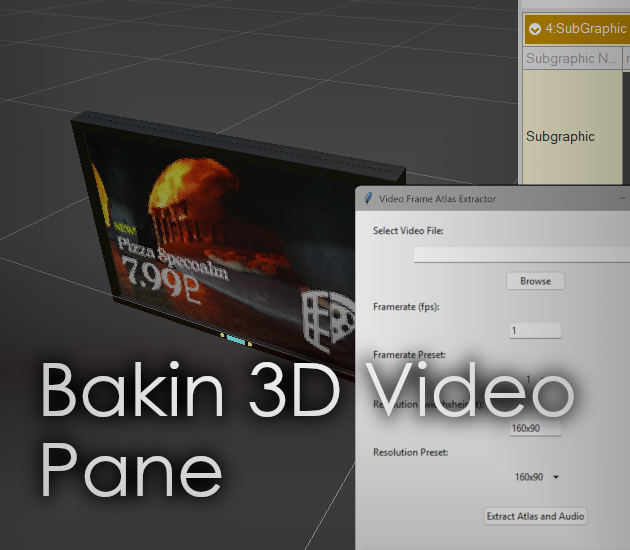Click the Resolution Preset dropdown arrow
630x550 pixels.
tap(556, 478)
